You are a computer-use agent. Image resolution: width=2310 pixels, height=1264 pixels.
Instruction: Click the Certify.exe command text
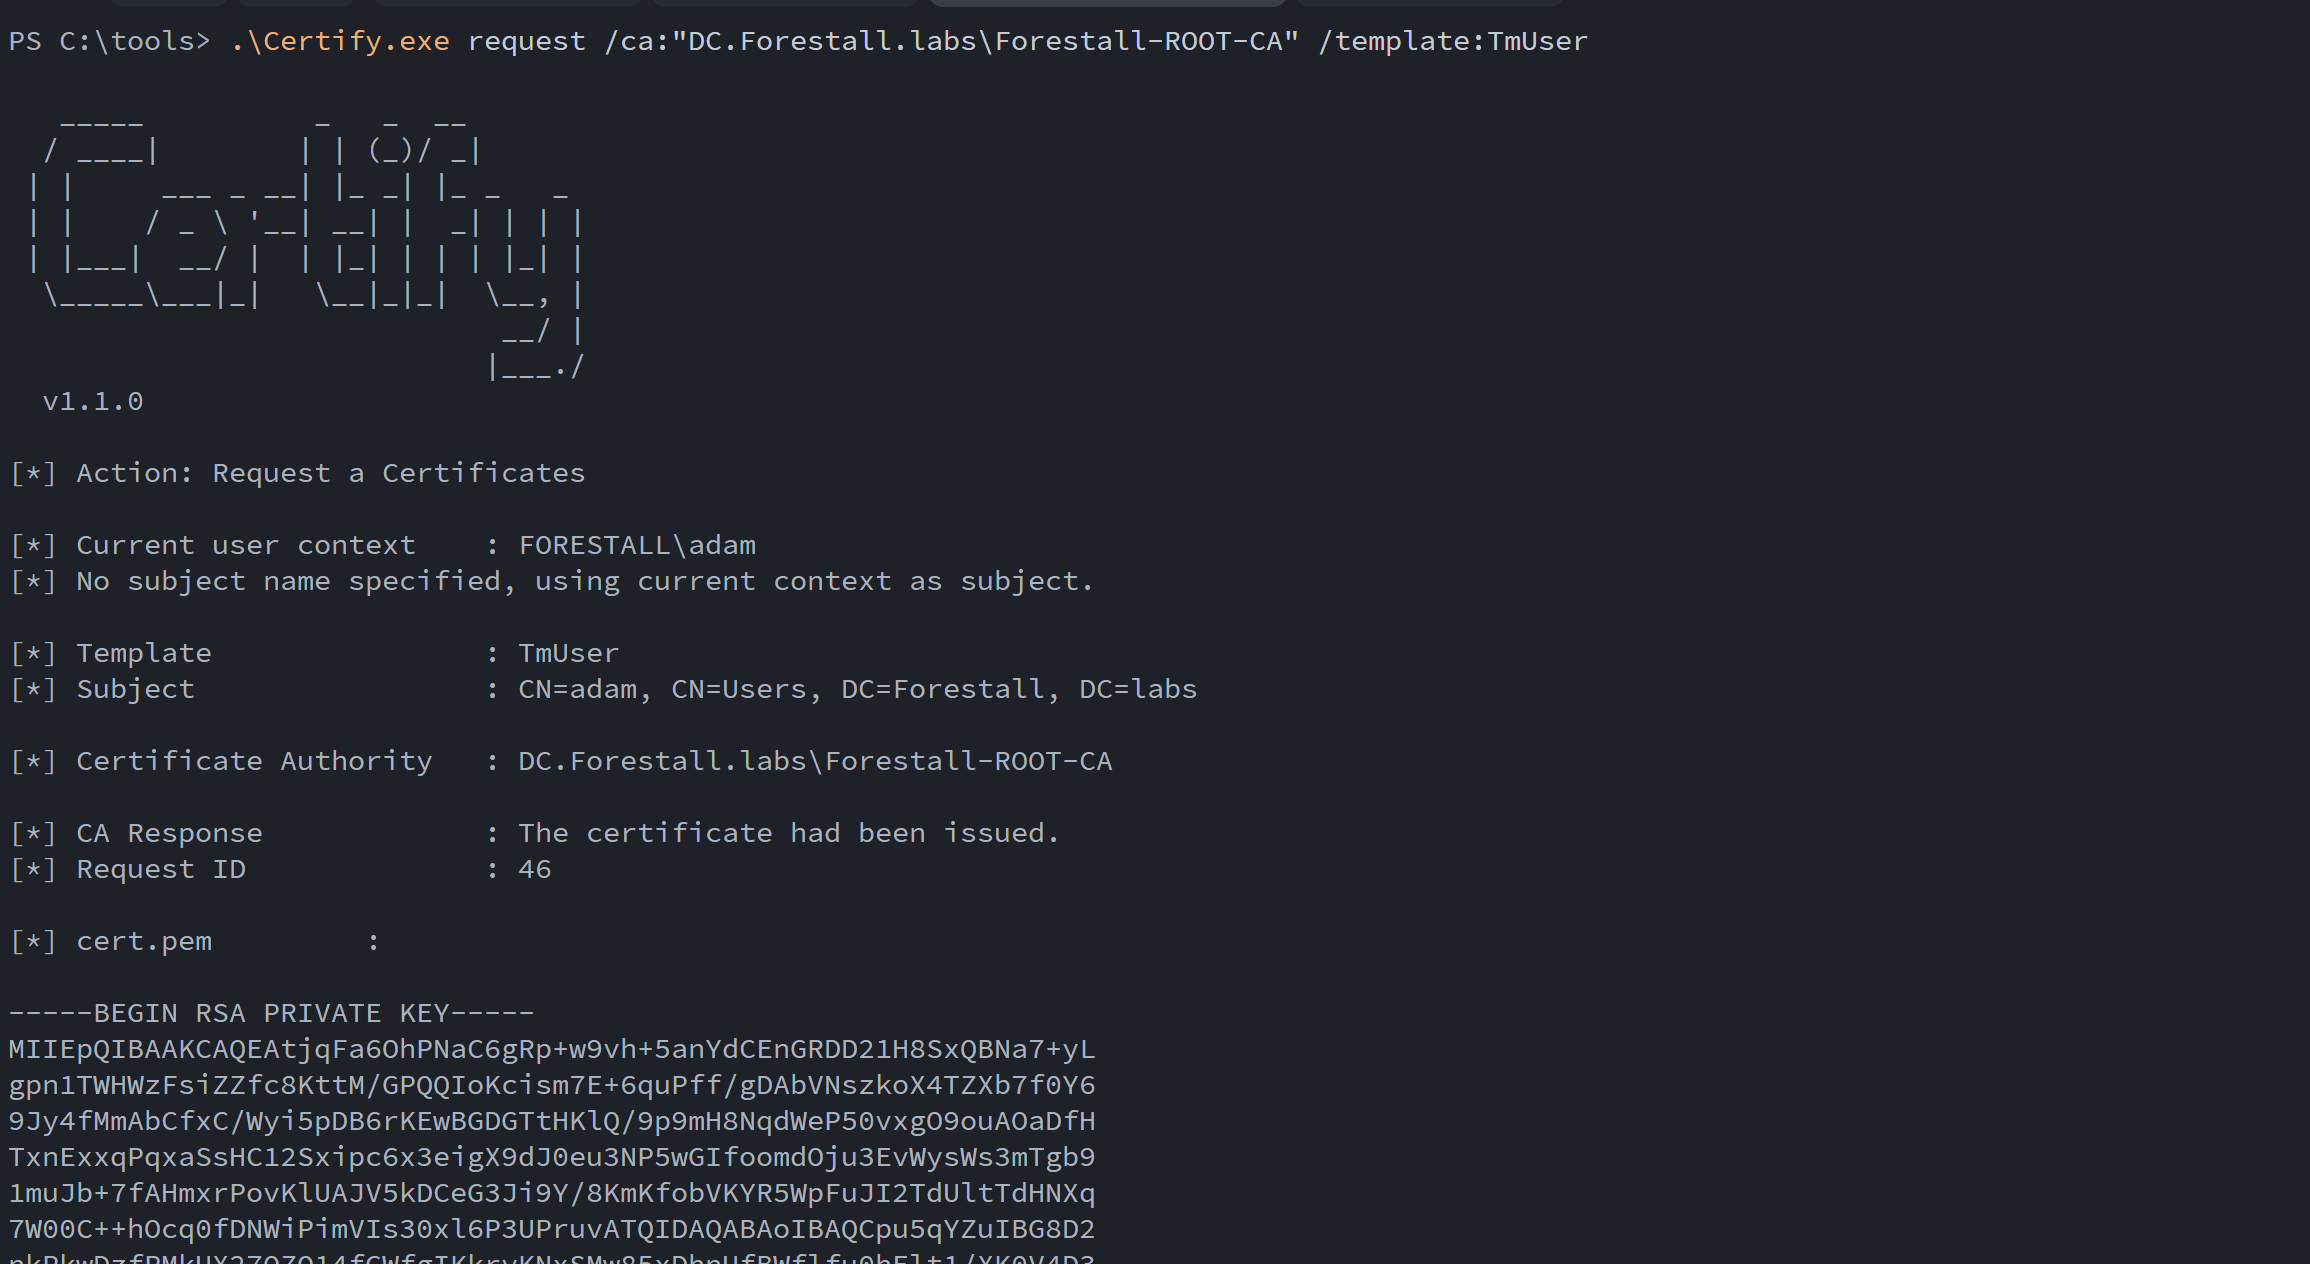340,41
